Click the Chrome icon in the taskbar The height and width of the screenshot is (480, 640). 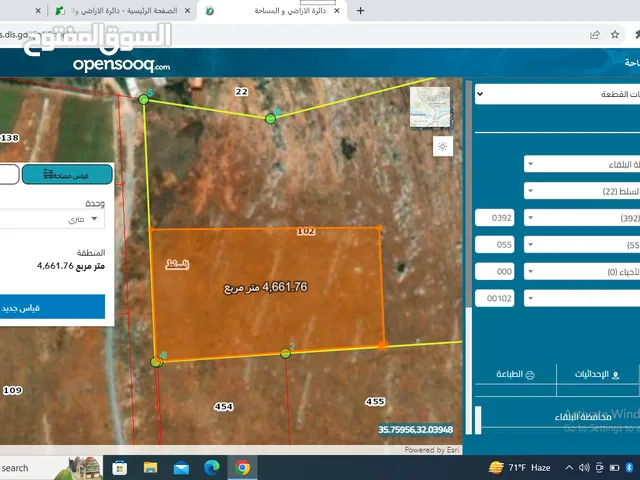242,467
